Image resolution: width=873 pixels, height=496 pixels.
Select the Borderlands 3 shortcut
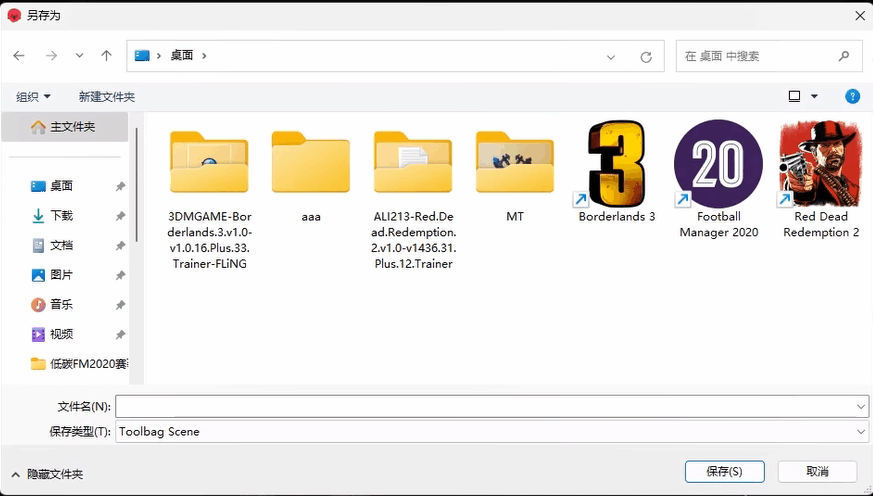(x=617, y=171)
